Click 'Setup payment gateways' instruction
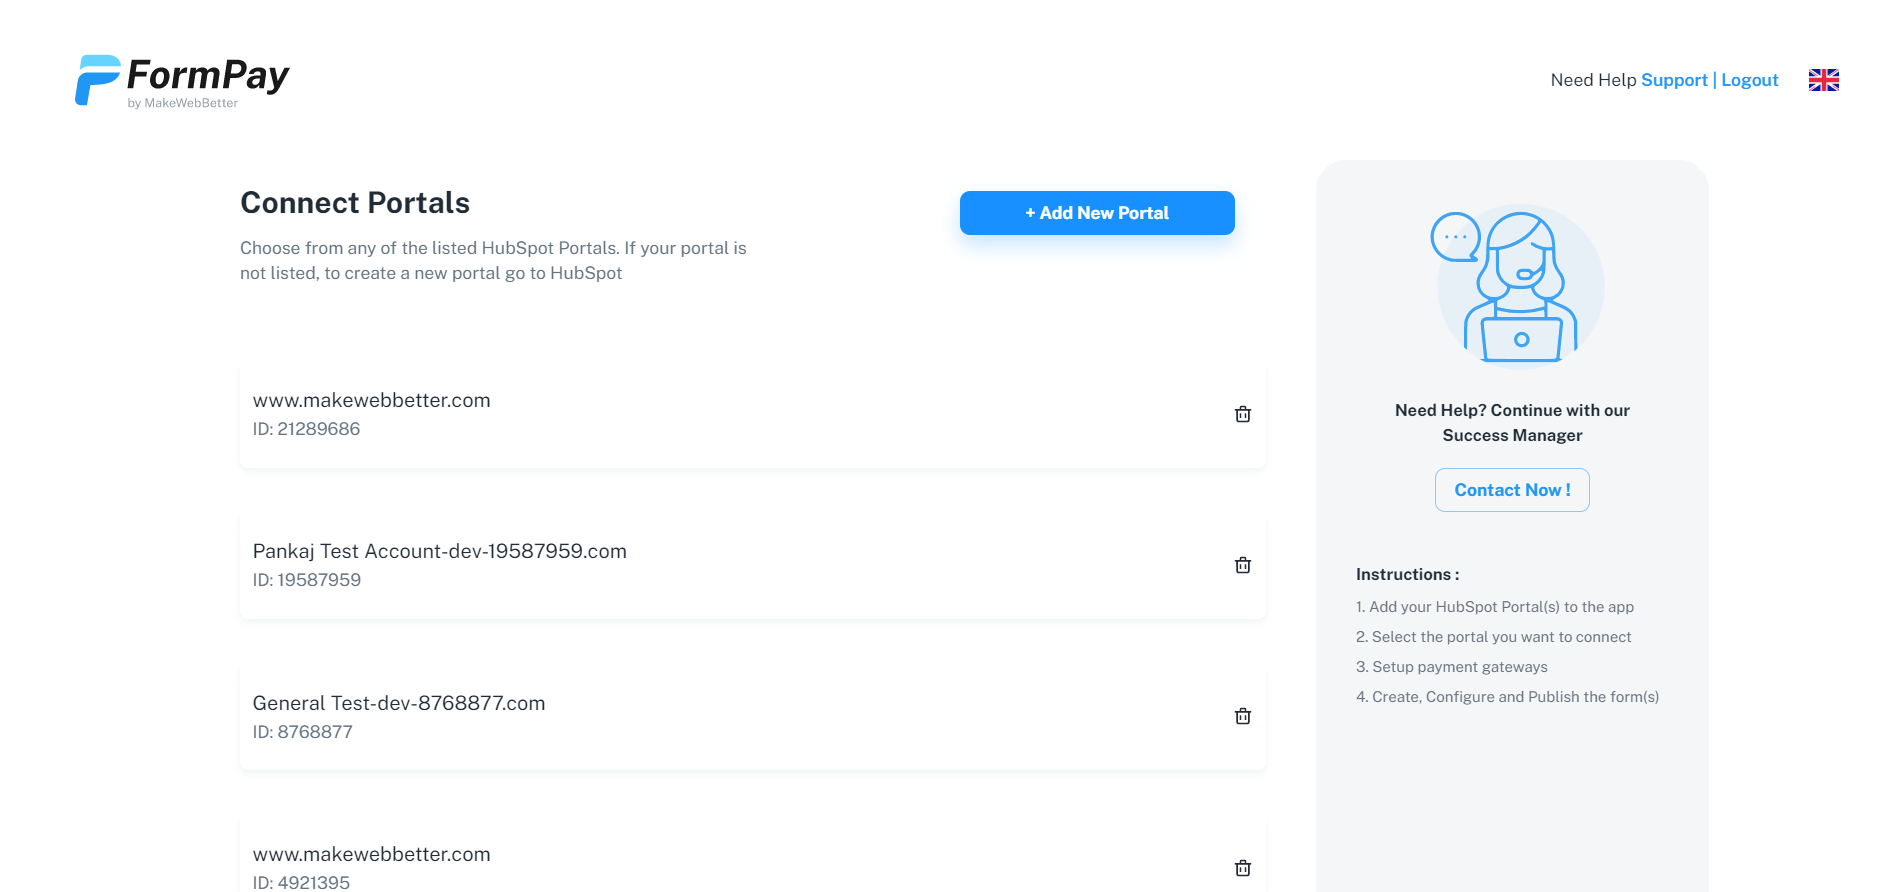This screenshot has width=1898, height=892. point(1451,667)
